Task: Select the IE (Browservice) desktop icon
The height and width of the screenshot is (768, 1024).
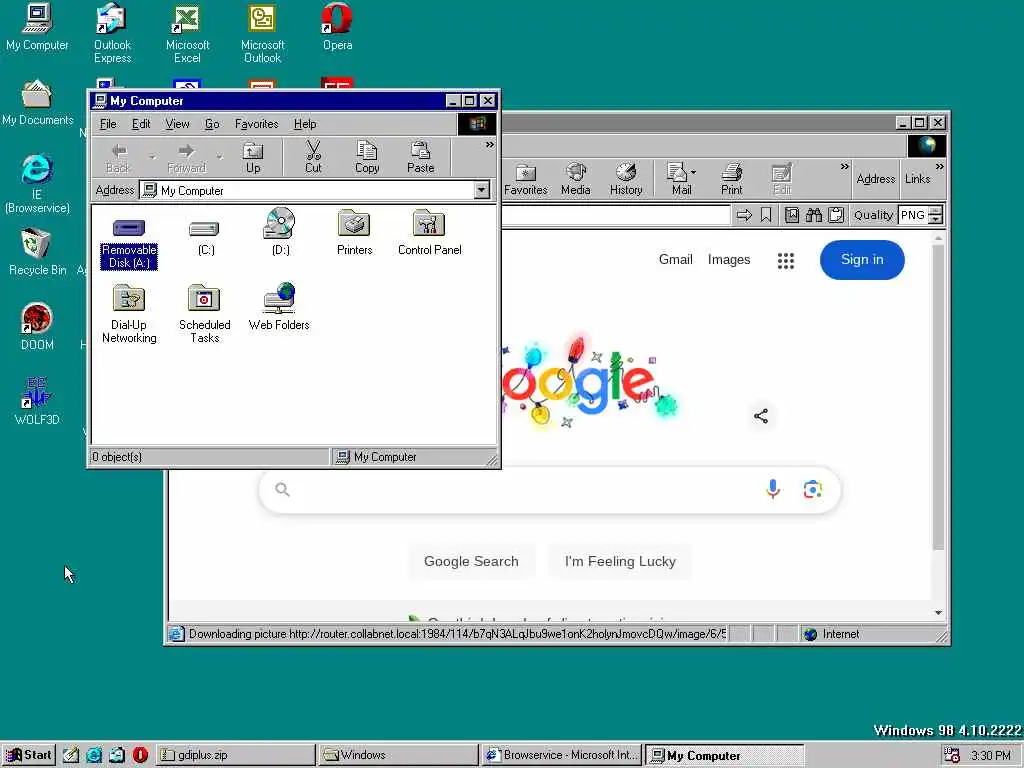Action: [x=37, y=184]
